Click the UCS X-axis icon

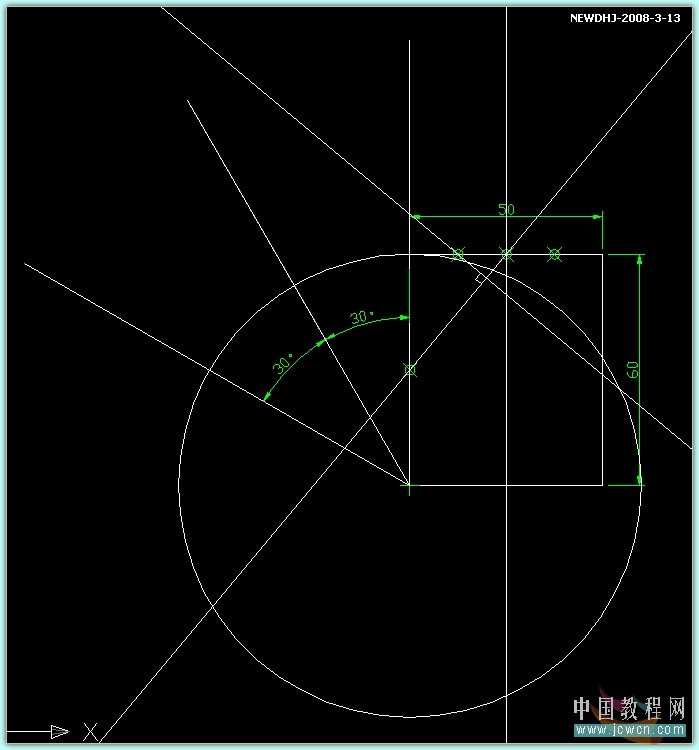pyautogui.click(x=90, y=731)
